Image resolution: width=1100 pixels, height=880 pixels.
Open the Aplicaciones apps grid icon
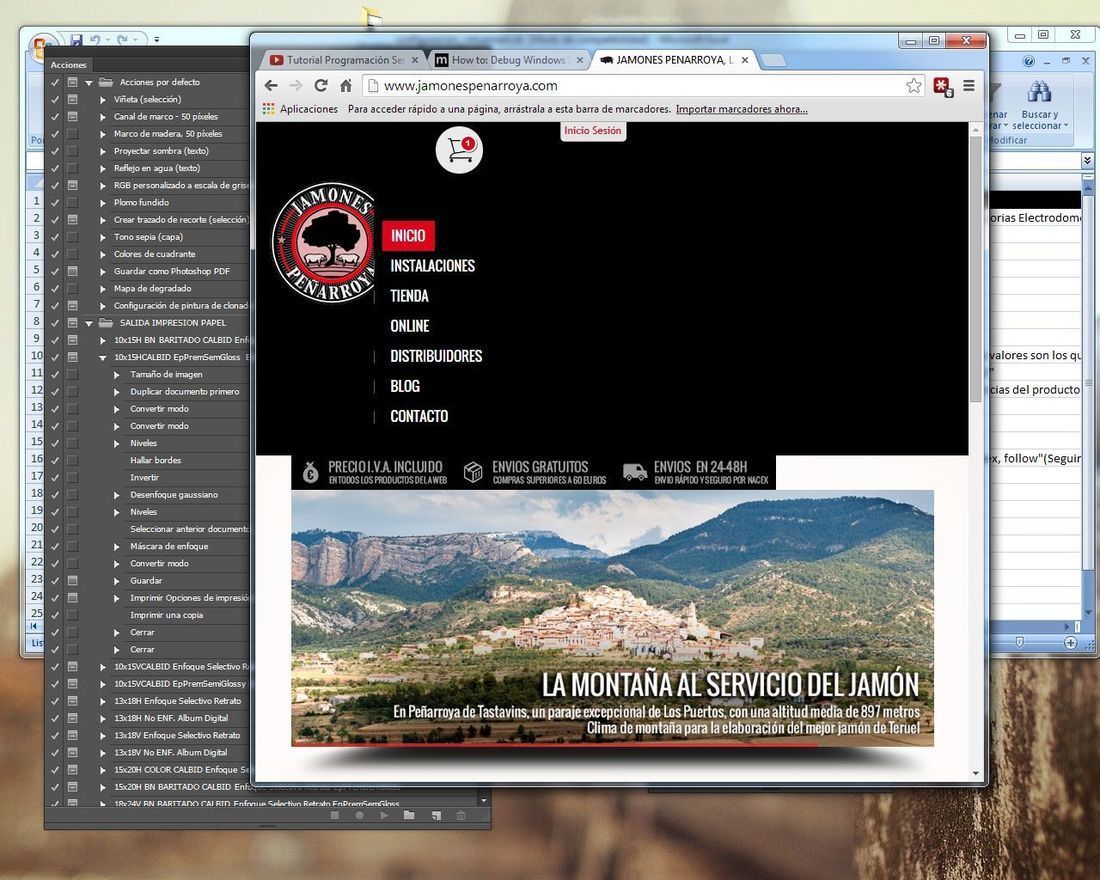coord(269,109)
